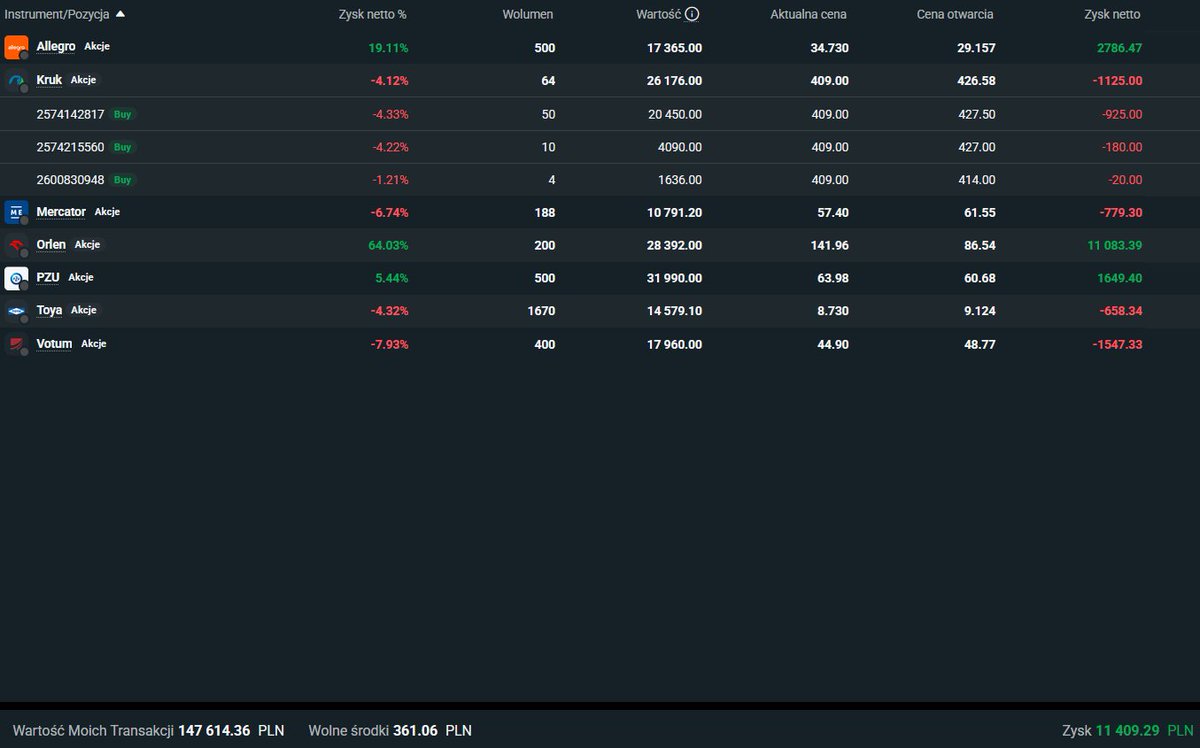Screen dimensions: 1200x748
Task: Click Toya current price 8.730
Action: coord(832,311)
